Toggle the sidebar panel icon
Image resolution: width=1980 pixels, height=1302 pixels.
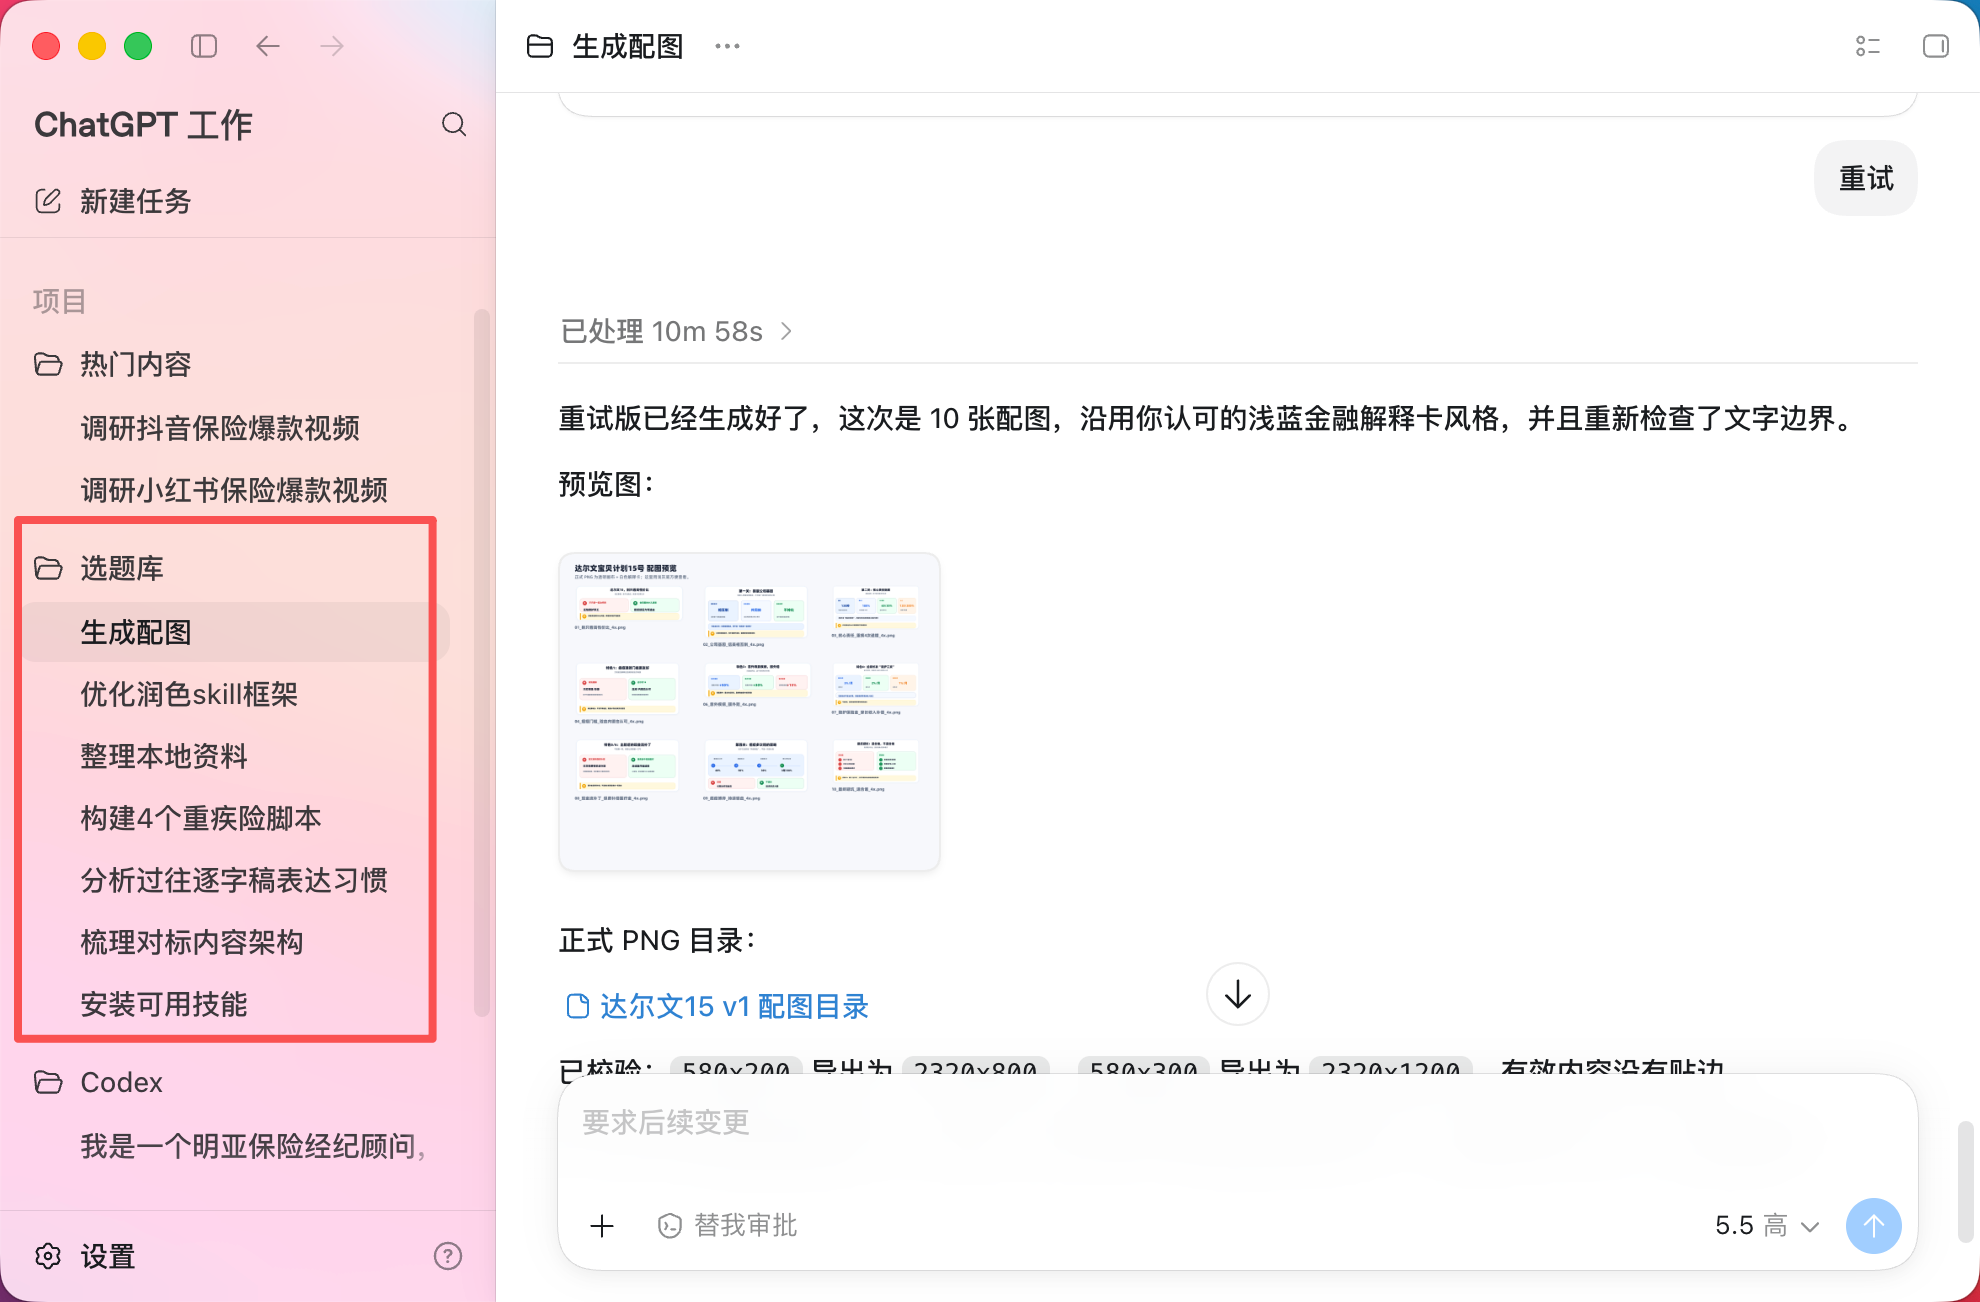click(x=204, y=46)
